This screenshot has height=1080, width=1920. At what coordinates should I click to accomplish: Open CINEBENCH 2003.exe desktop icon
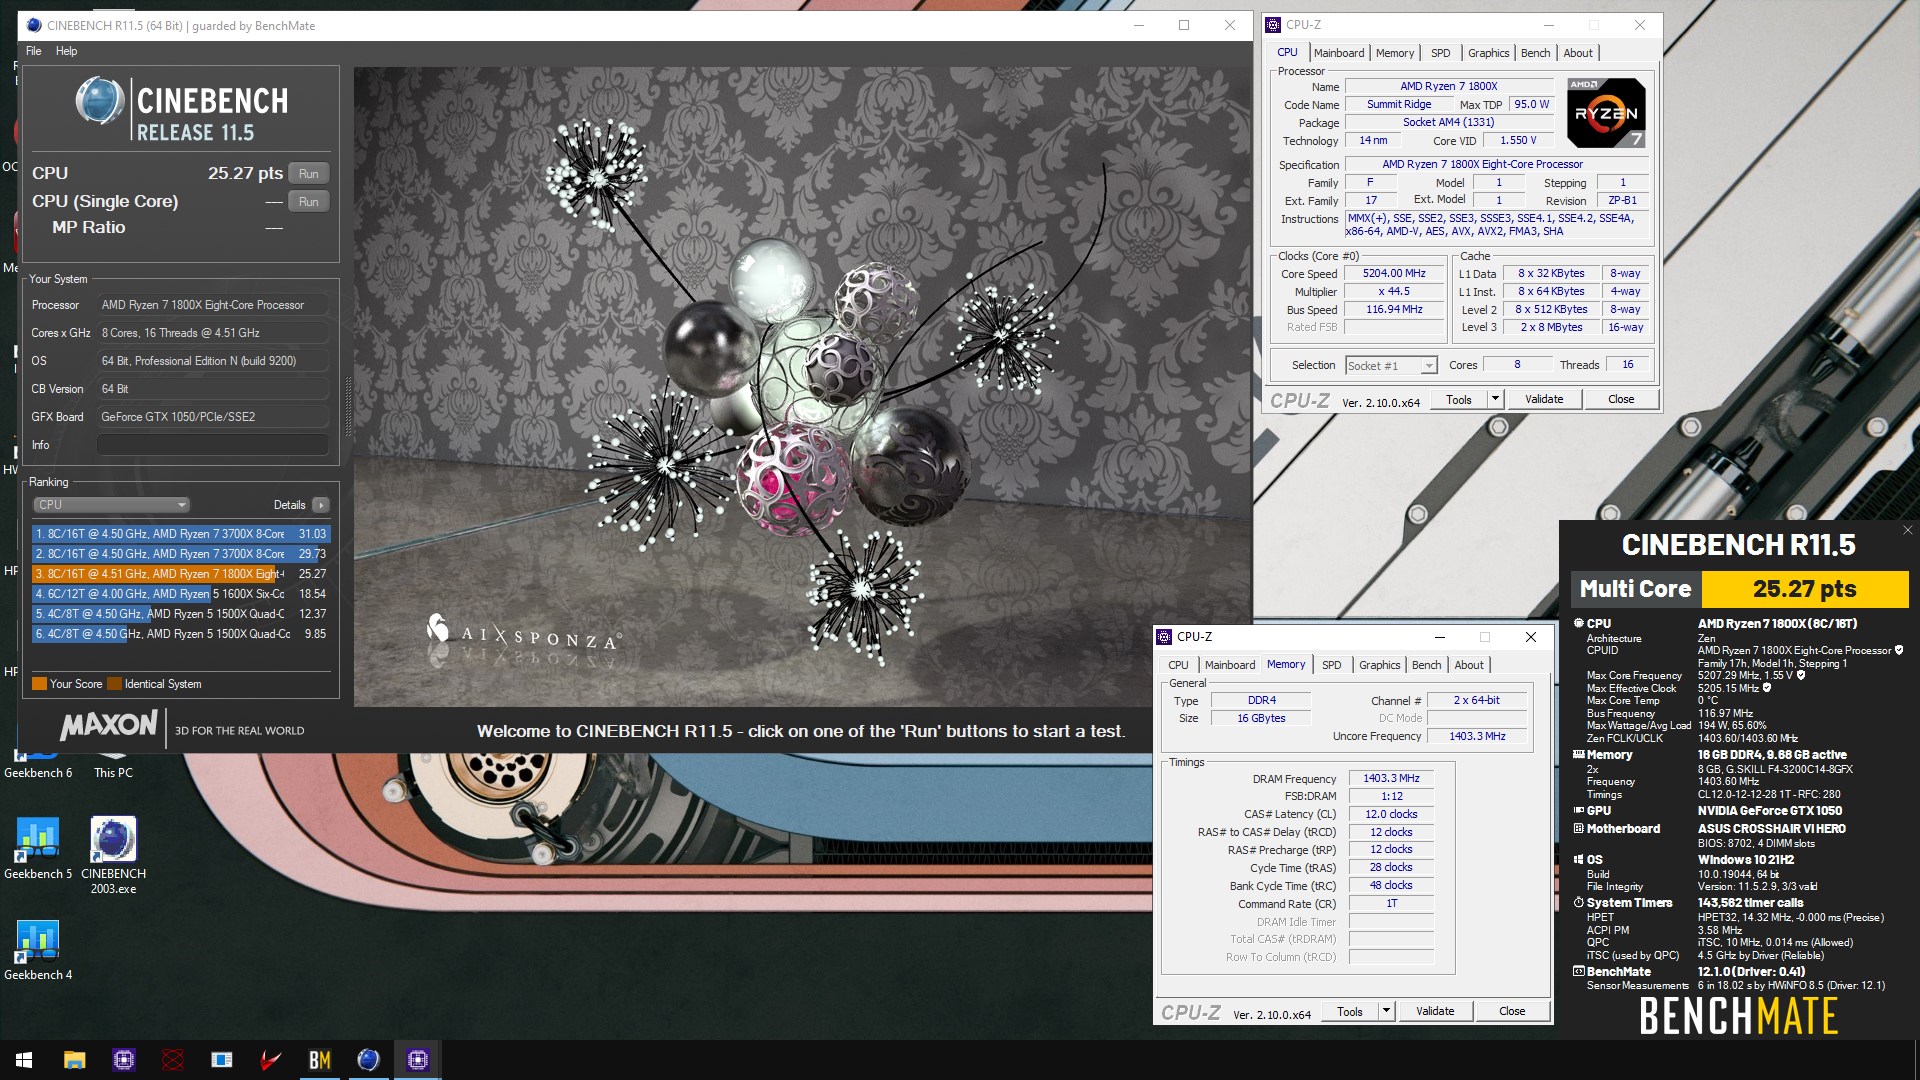point(113,855)
